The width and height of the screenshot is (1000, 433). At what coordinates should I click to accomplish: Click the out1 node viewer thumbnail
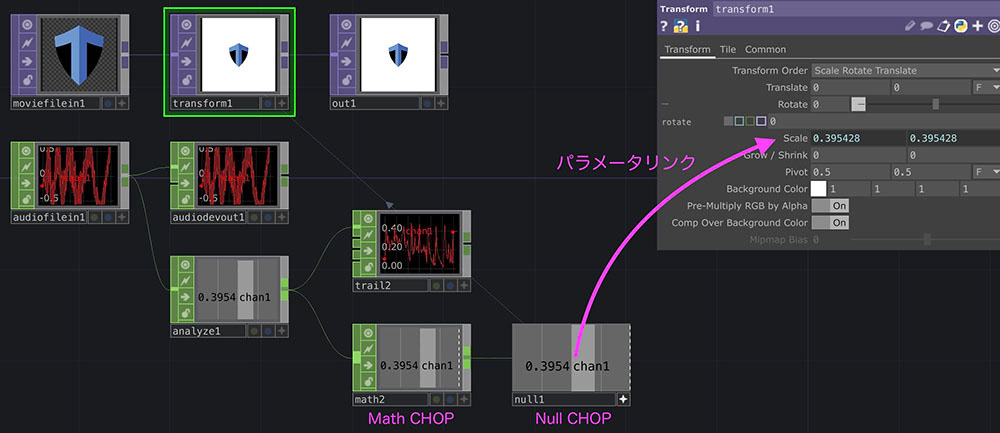(x=398, y=55)
